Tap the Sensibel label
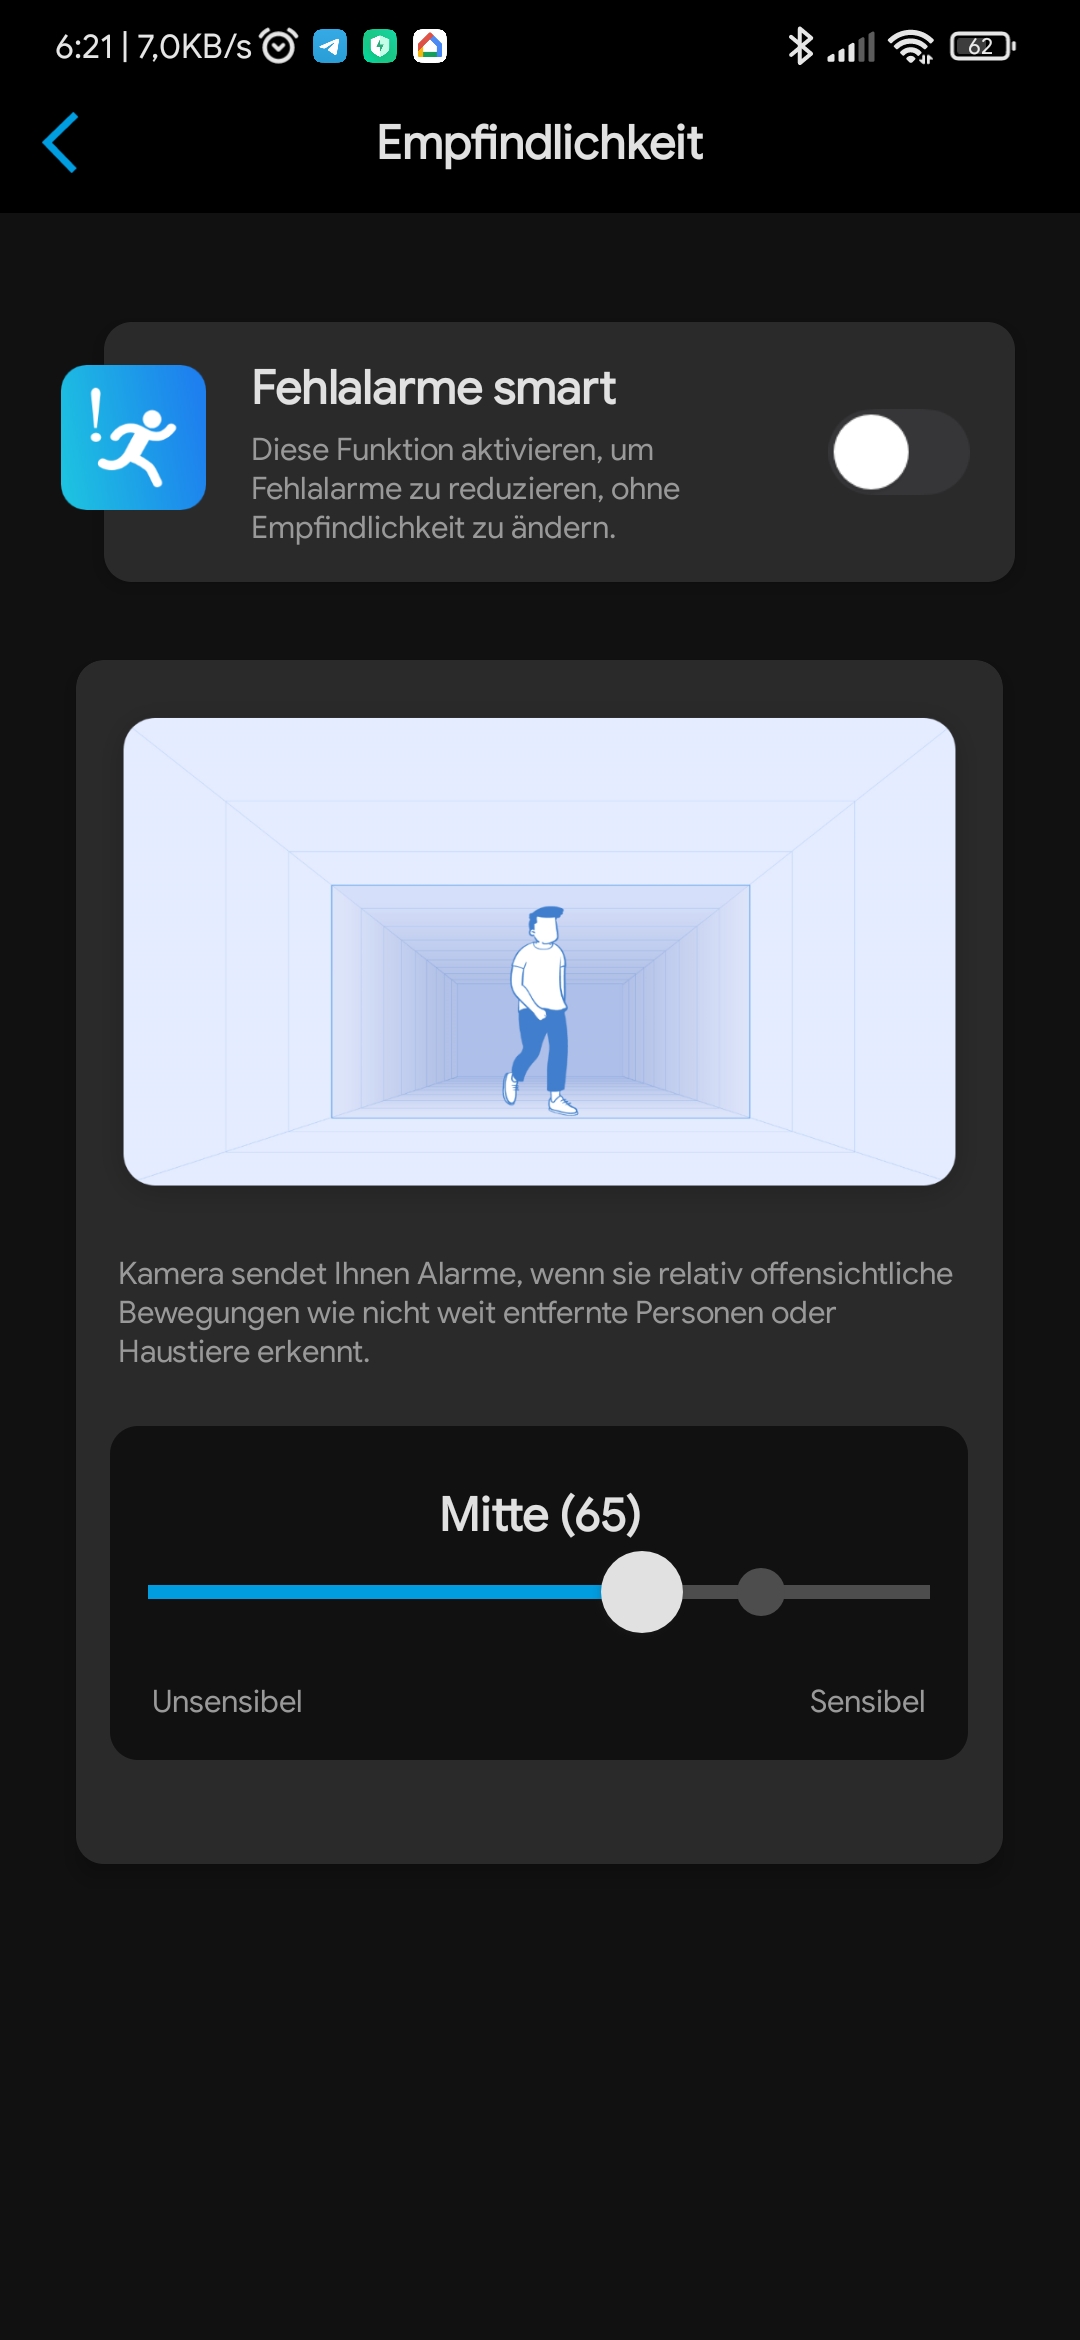The width and height of the screenshot is (1080, 2340). coord(867,1701)
